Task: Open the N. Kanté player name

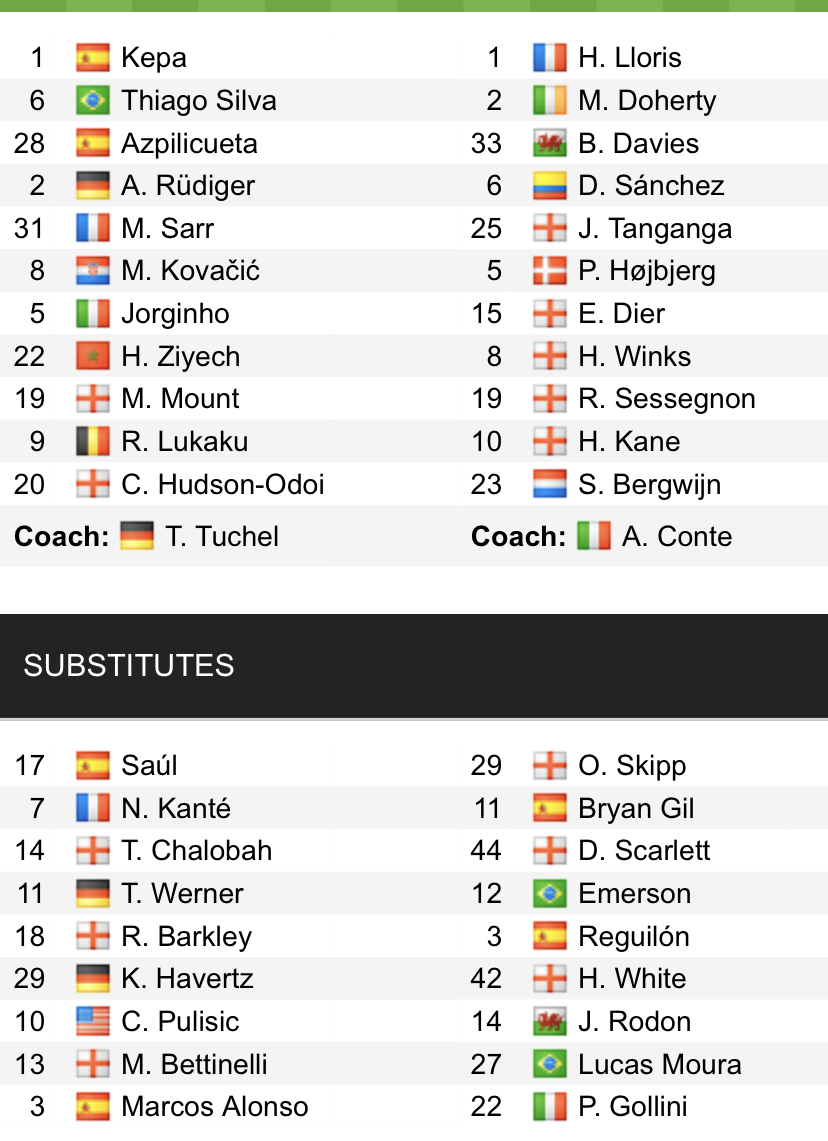Action: point(176,808)
